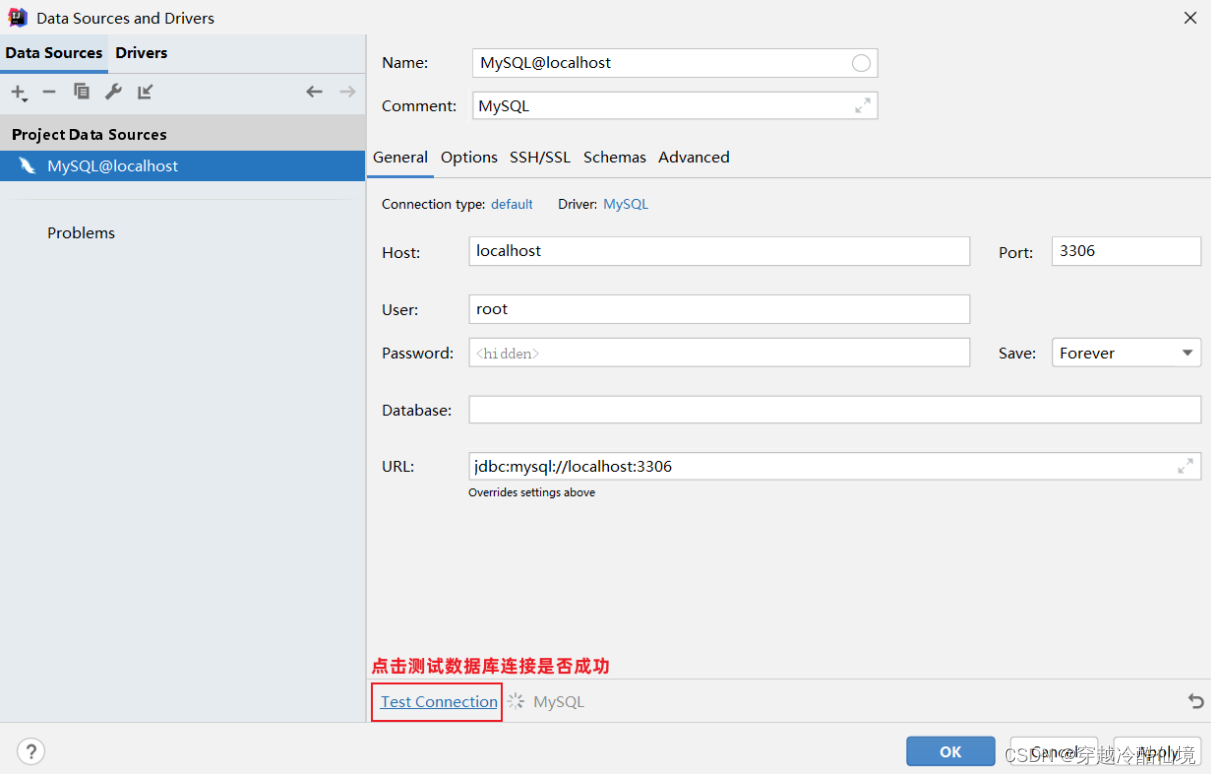
Task: Click into the User field
Action: coord(719,309)
